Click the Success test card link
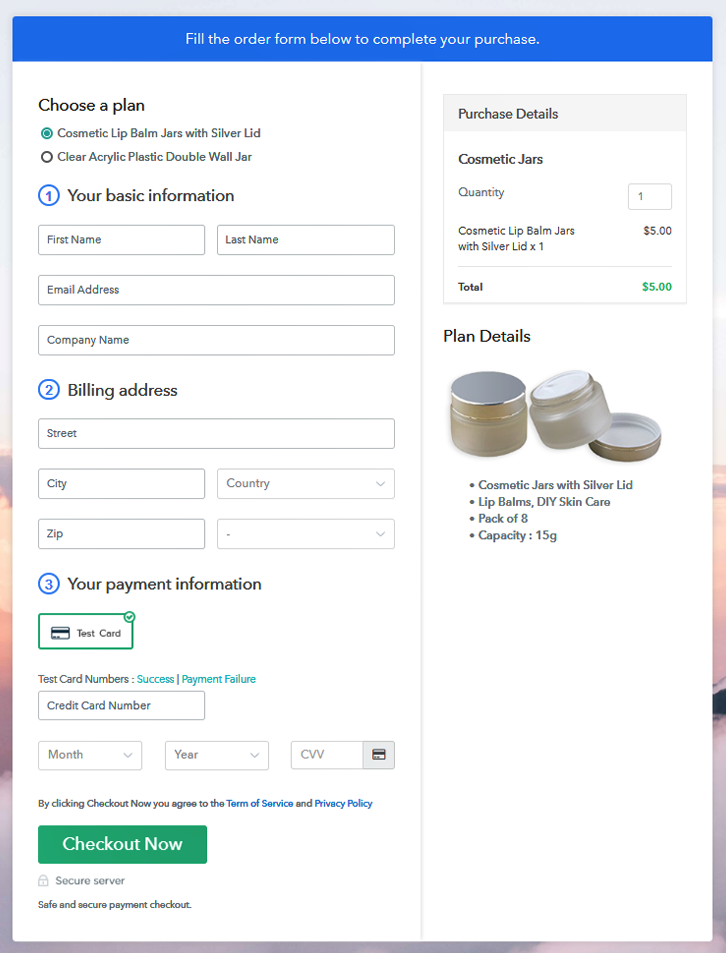Viewport: 726px width, 953px height. (x=155, y=679)
